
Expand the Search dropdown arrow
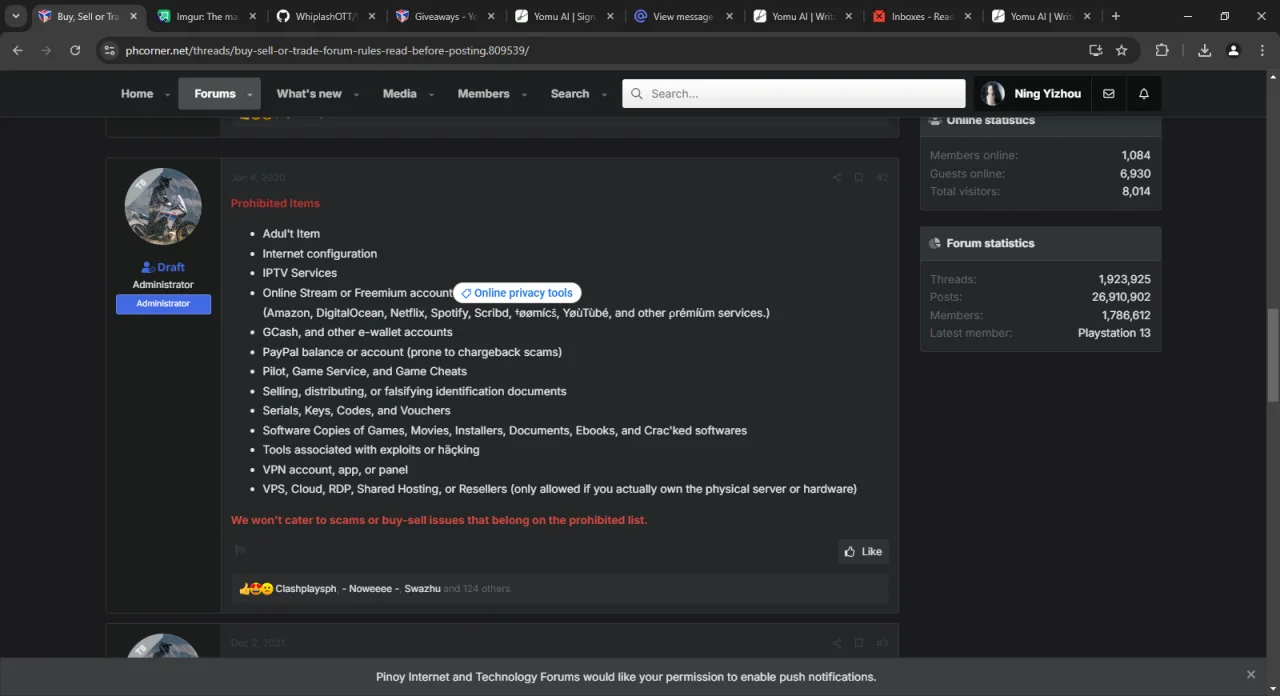coord(604,95)
